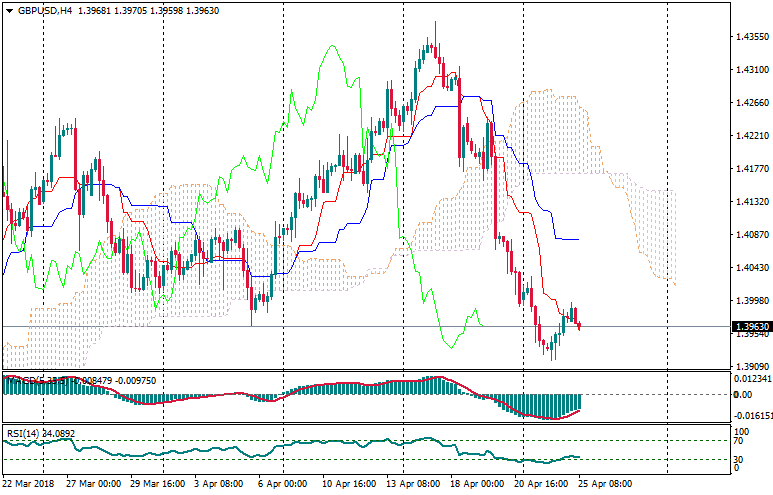Select the 22 Mar 2018 date label
Screen dimensions: 773x495
click(28, 484)
